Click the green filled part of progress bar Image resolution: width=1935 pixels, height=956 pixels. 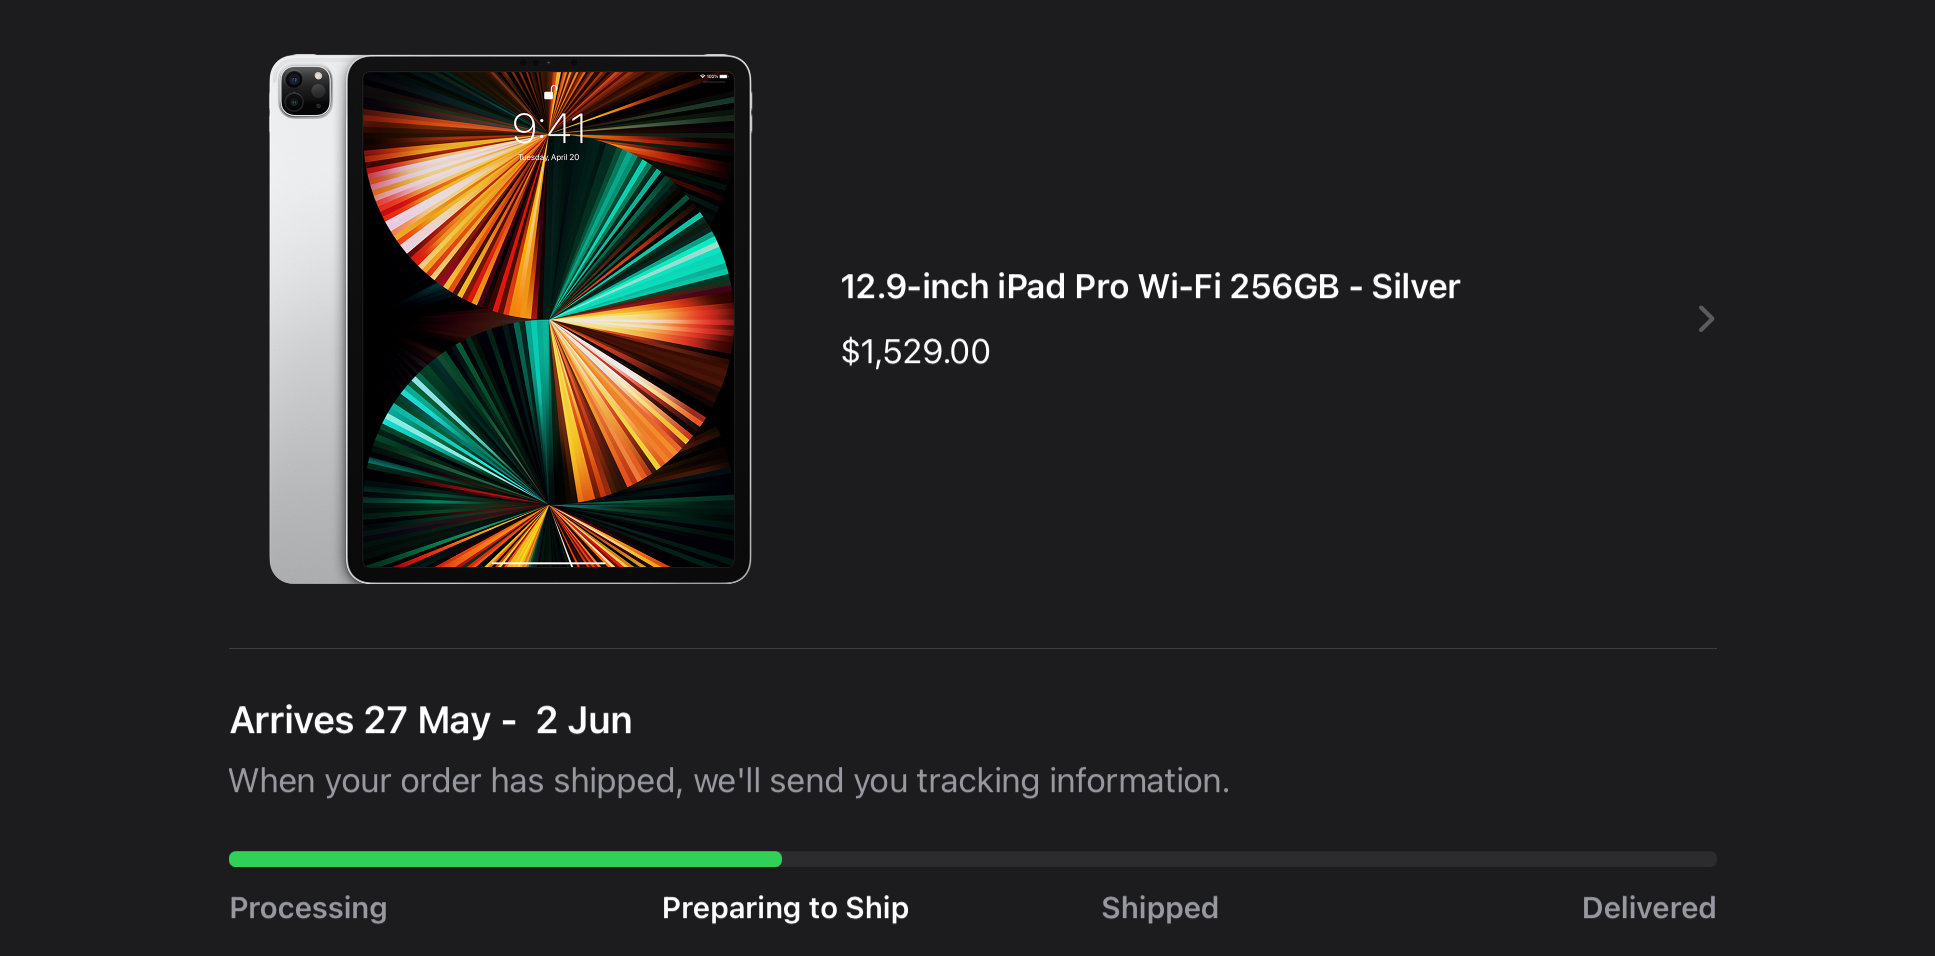(505, 859)
